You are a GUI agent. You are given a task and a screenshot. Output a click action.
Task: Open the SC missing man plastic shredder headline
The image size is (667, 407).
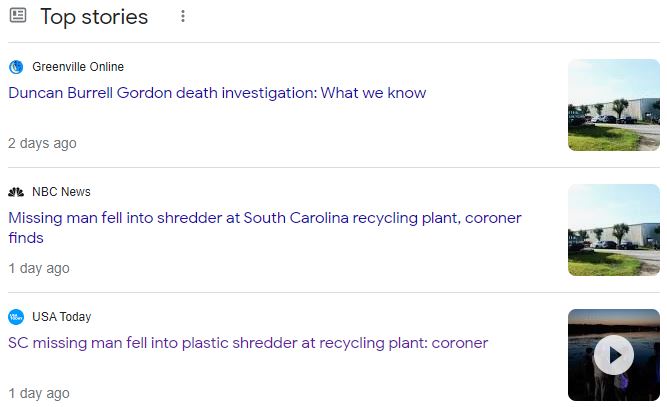coord(248,343)
